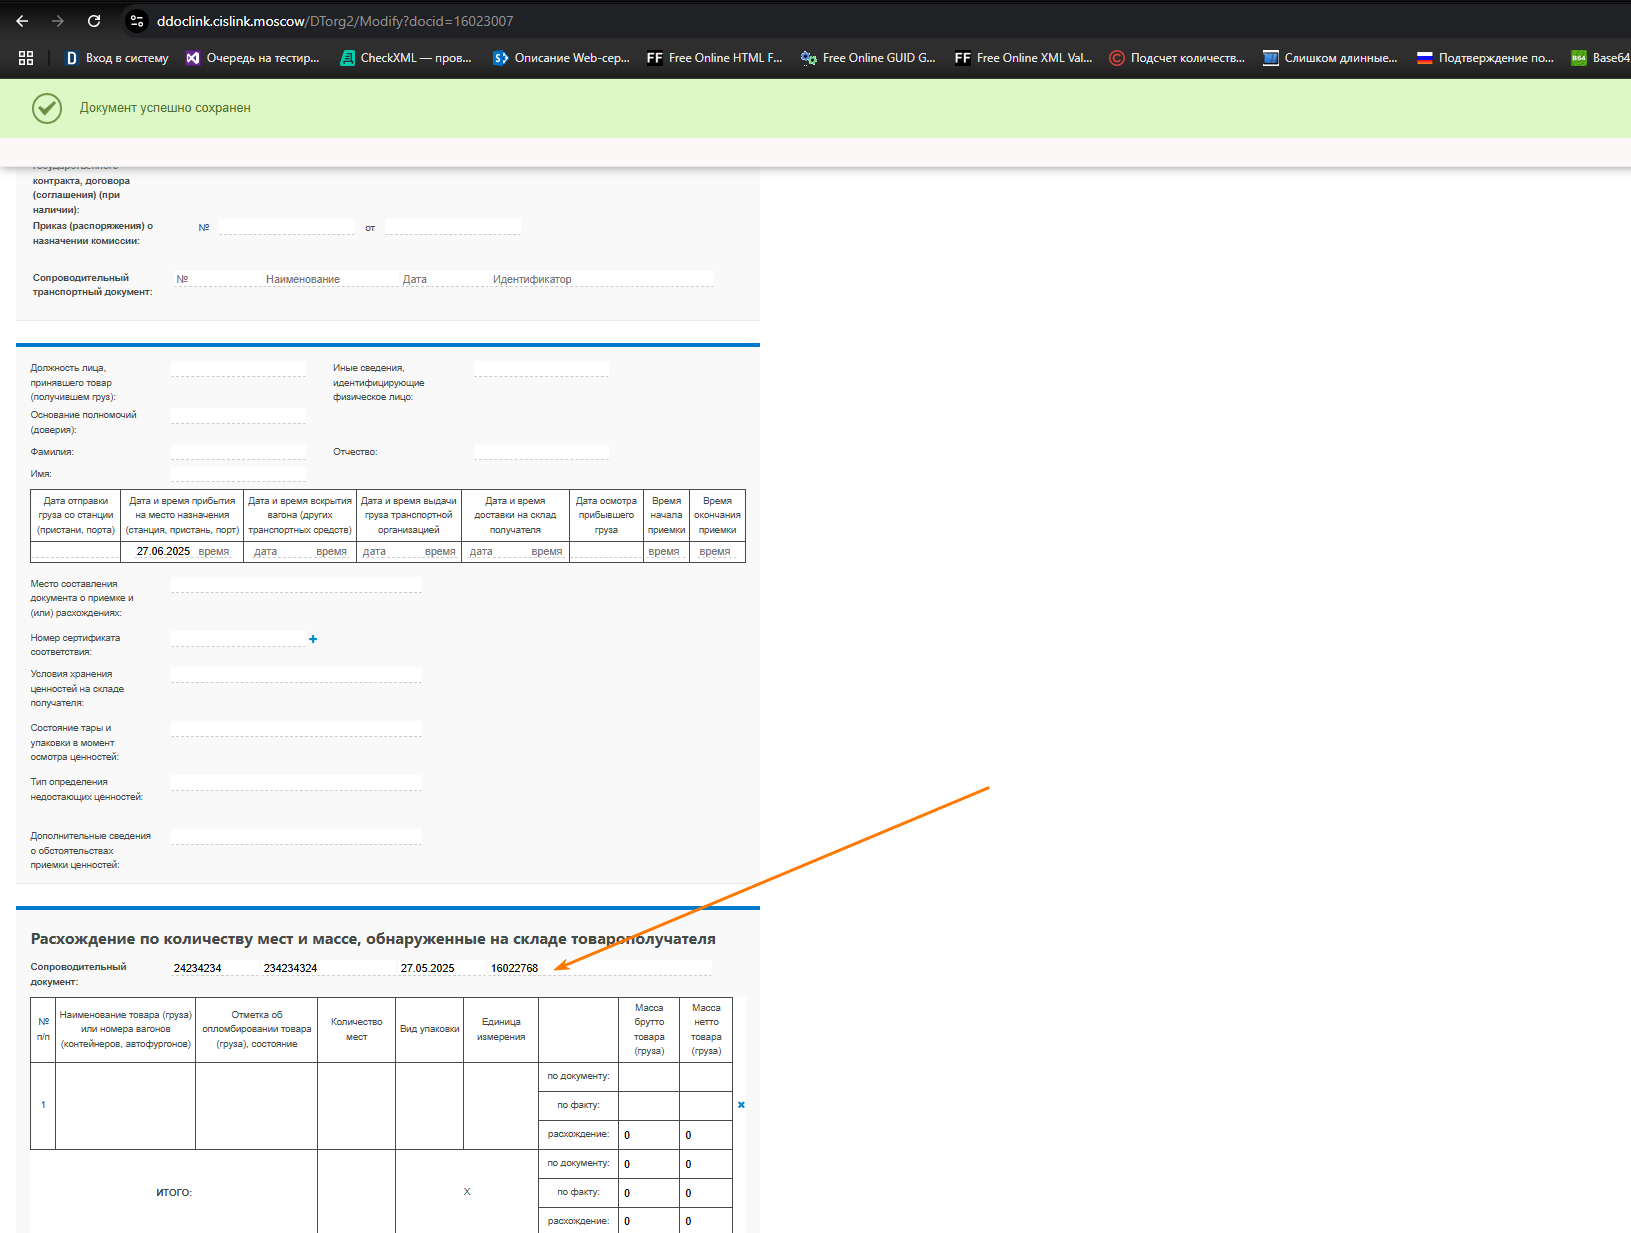
Task: Open site information icon in address bar
Action: pos(137,21)
